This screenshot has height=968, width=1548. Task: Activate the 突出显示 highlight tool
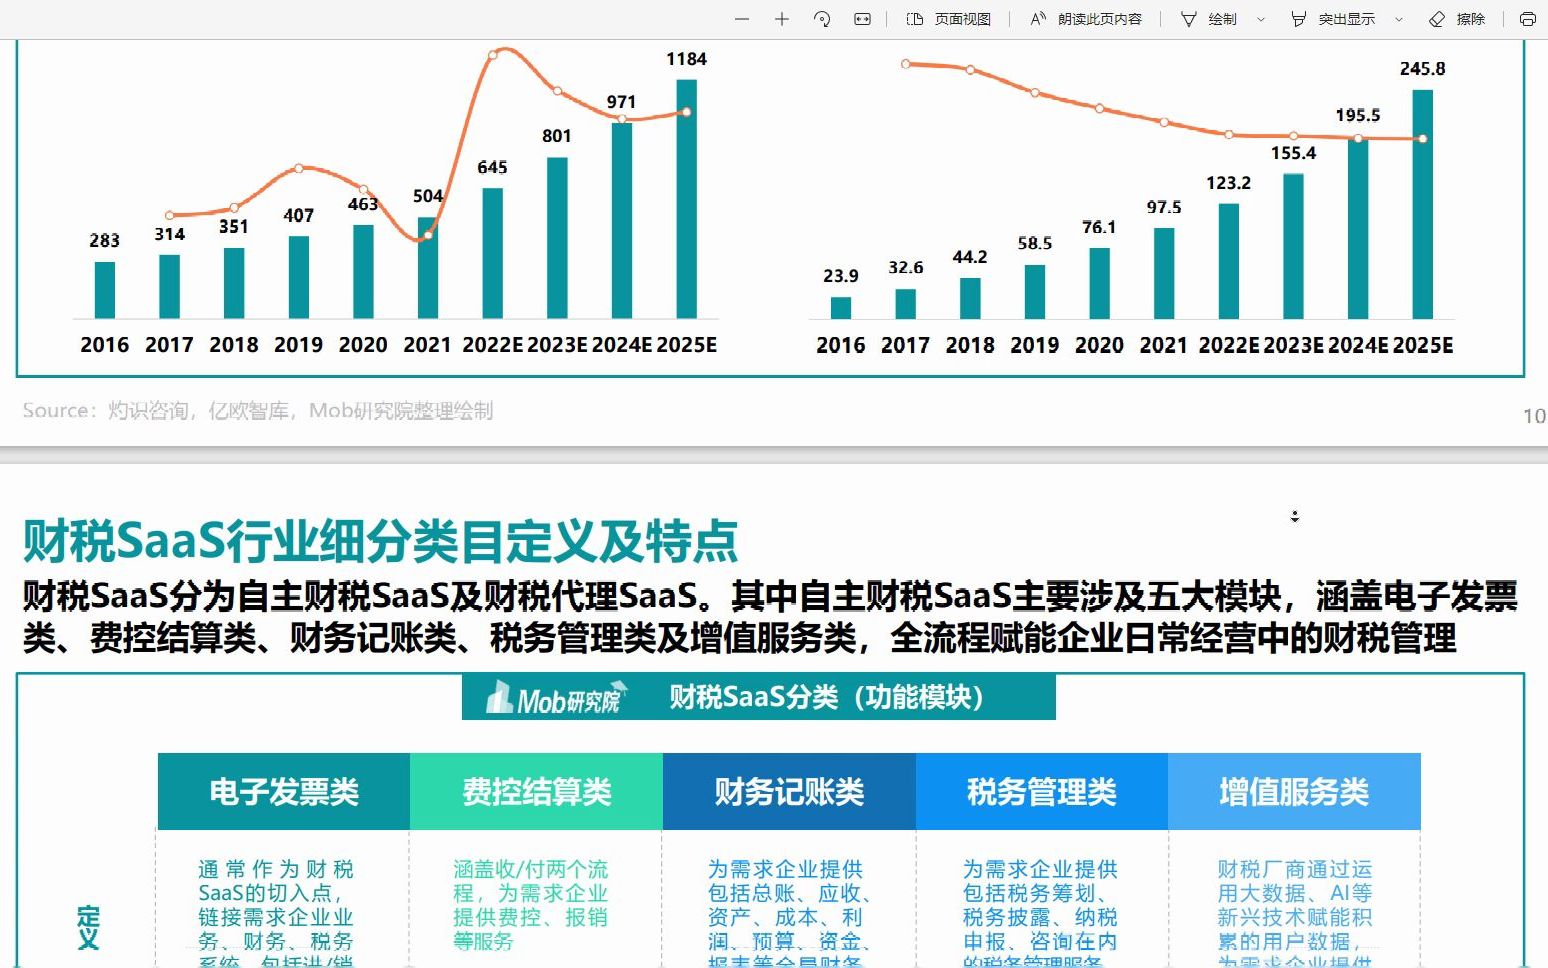tap(1333, 19)
